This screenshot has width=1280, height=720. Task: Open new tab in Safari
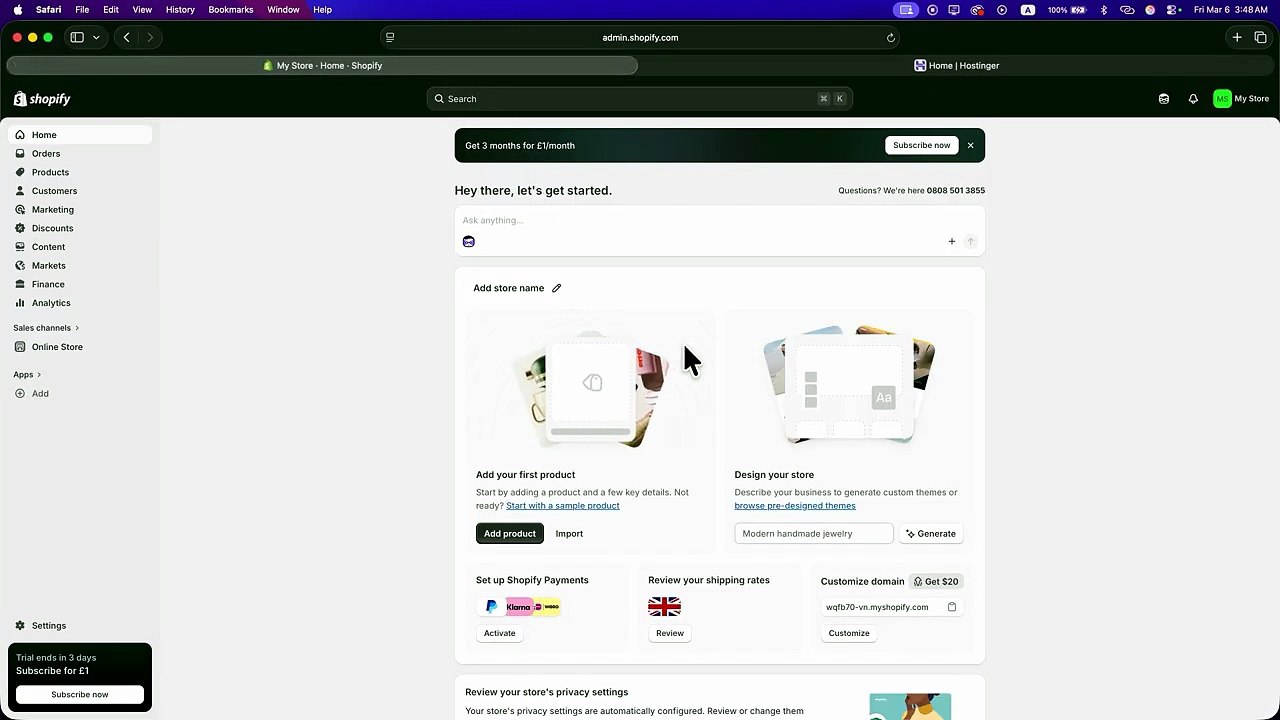(1237, 38)
